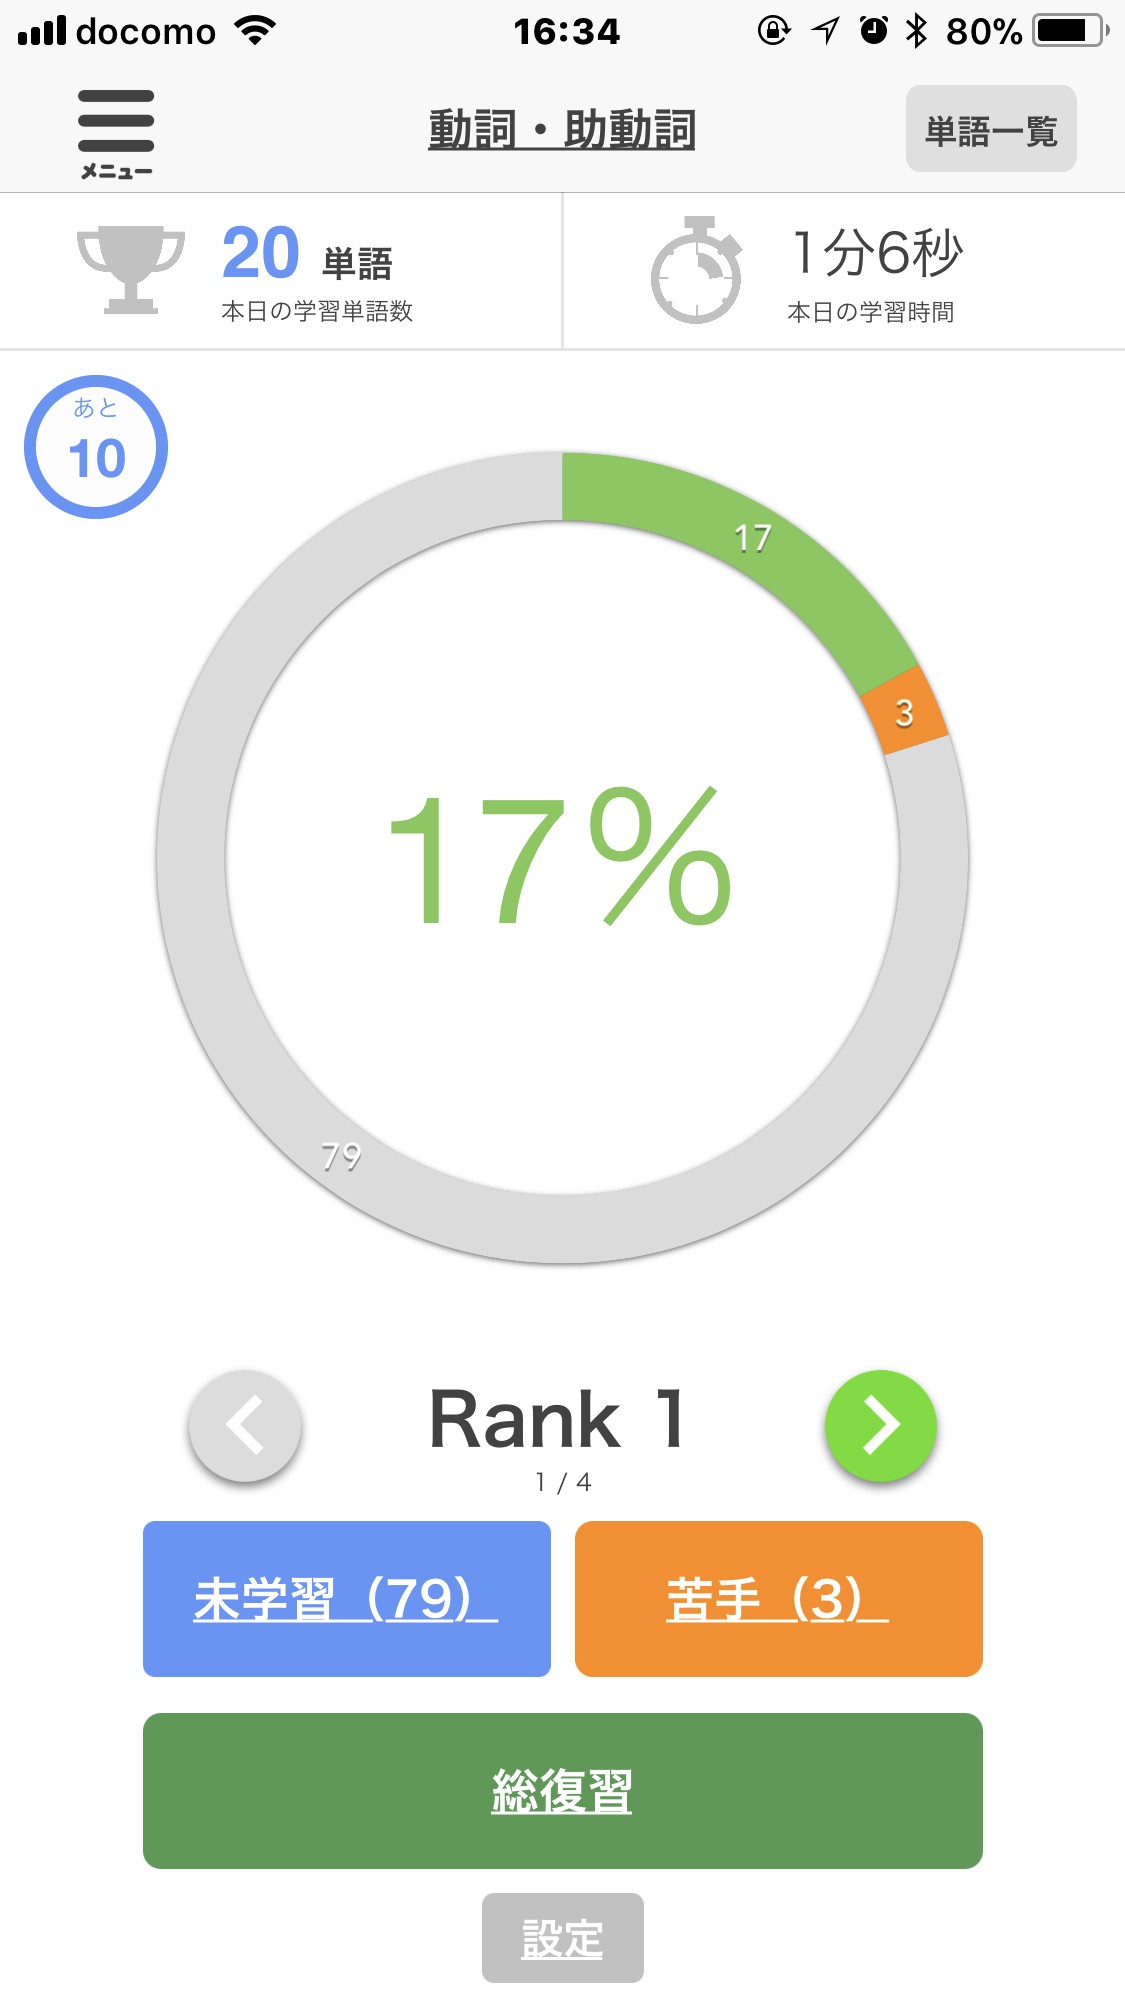Select the orange 3 segment of the chart
1125x2001 pixels.
(904, 713)
